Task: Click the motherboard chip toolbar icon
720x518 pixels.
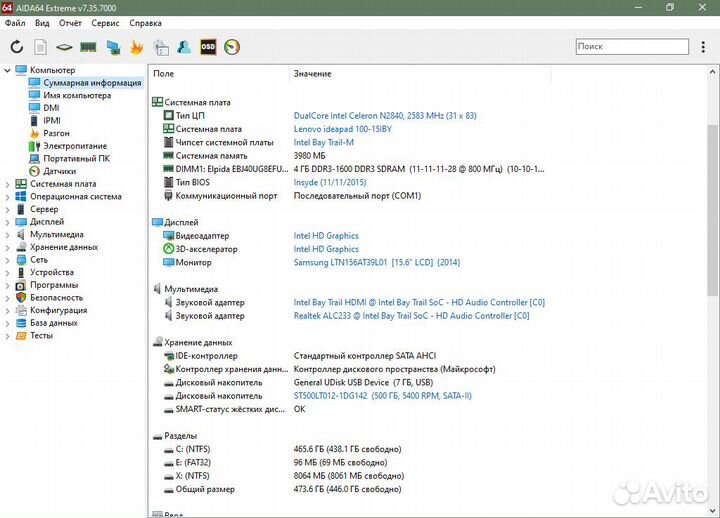Action: tap(64, 47)
